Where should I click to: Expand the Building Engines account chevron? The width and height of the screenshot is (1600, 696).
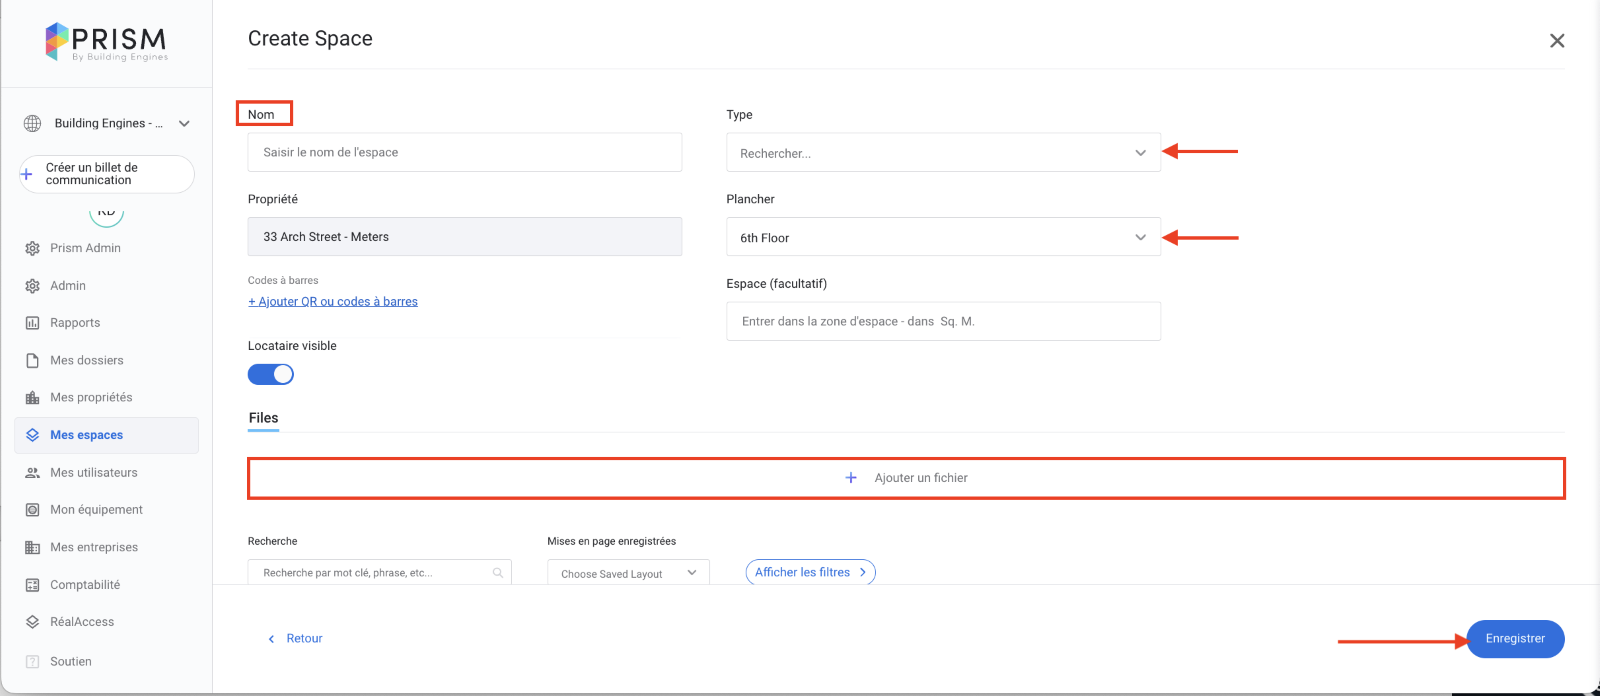(x=184, y=124)
